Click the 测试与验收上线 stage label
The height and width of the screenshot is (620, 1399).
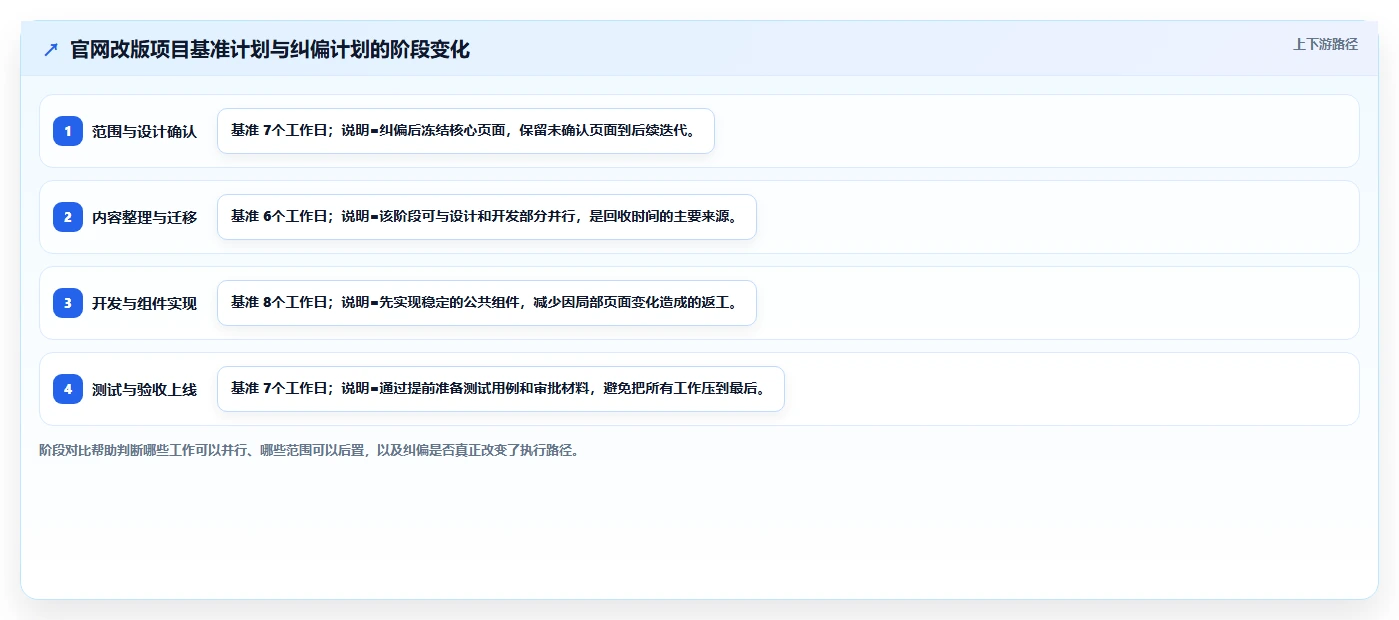point(144,389)
